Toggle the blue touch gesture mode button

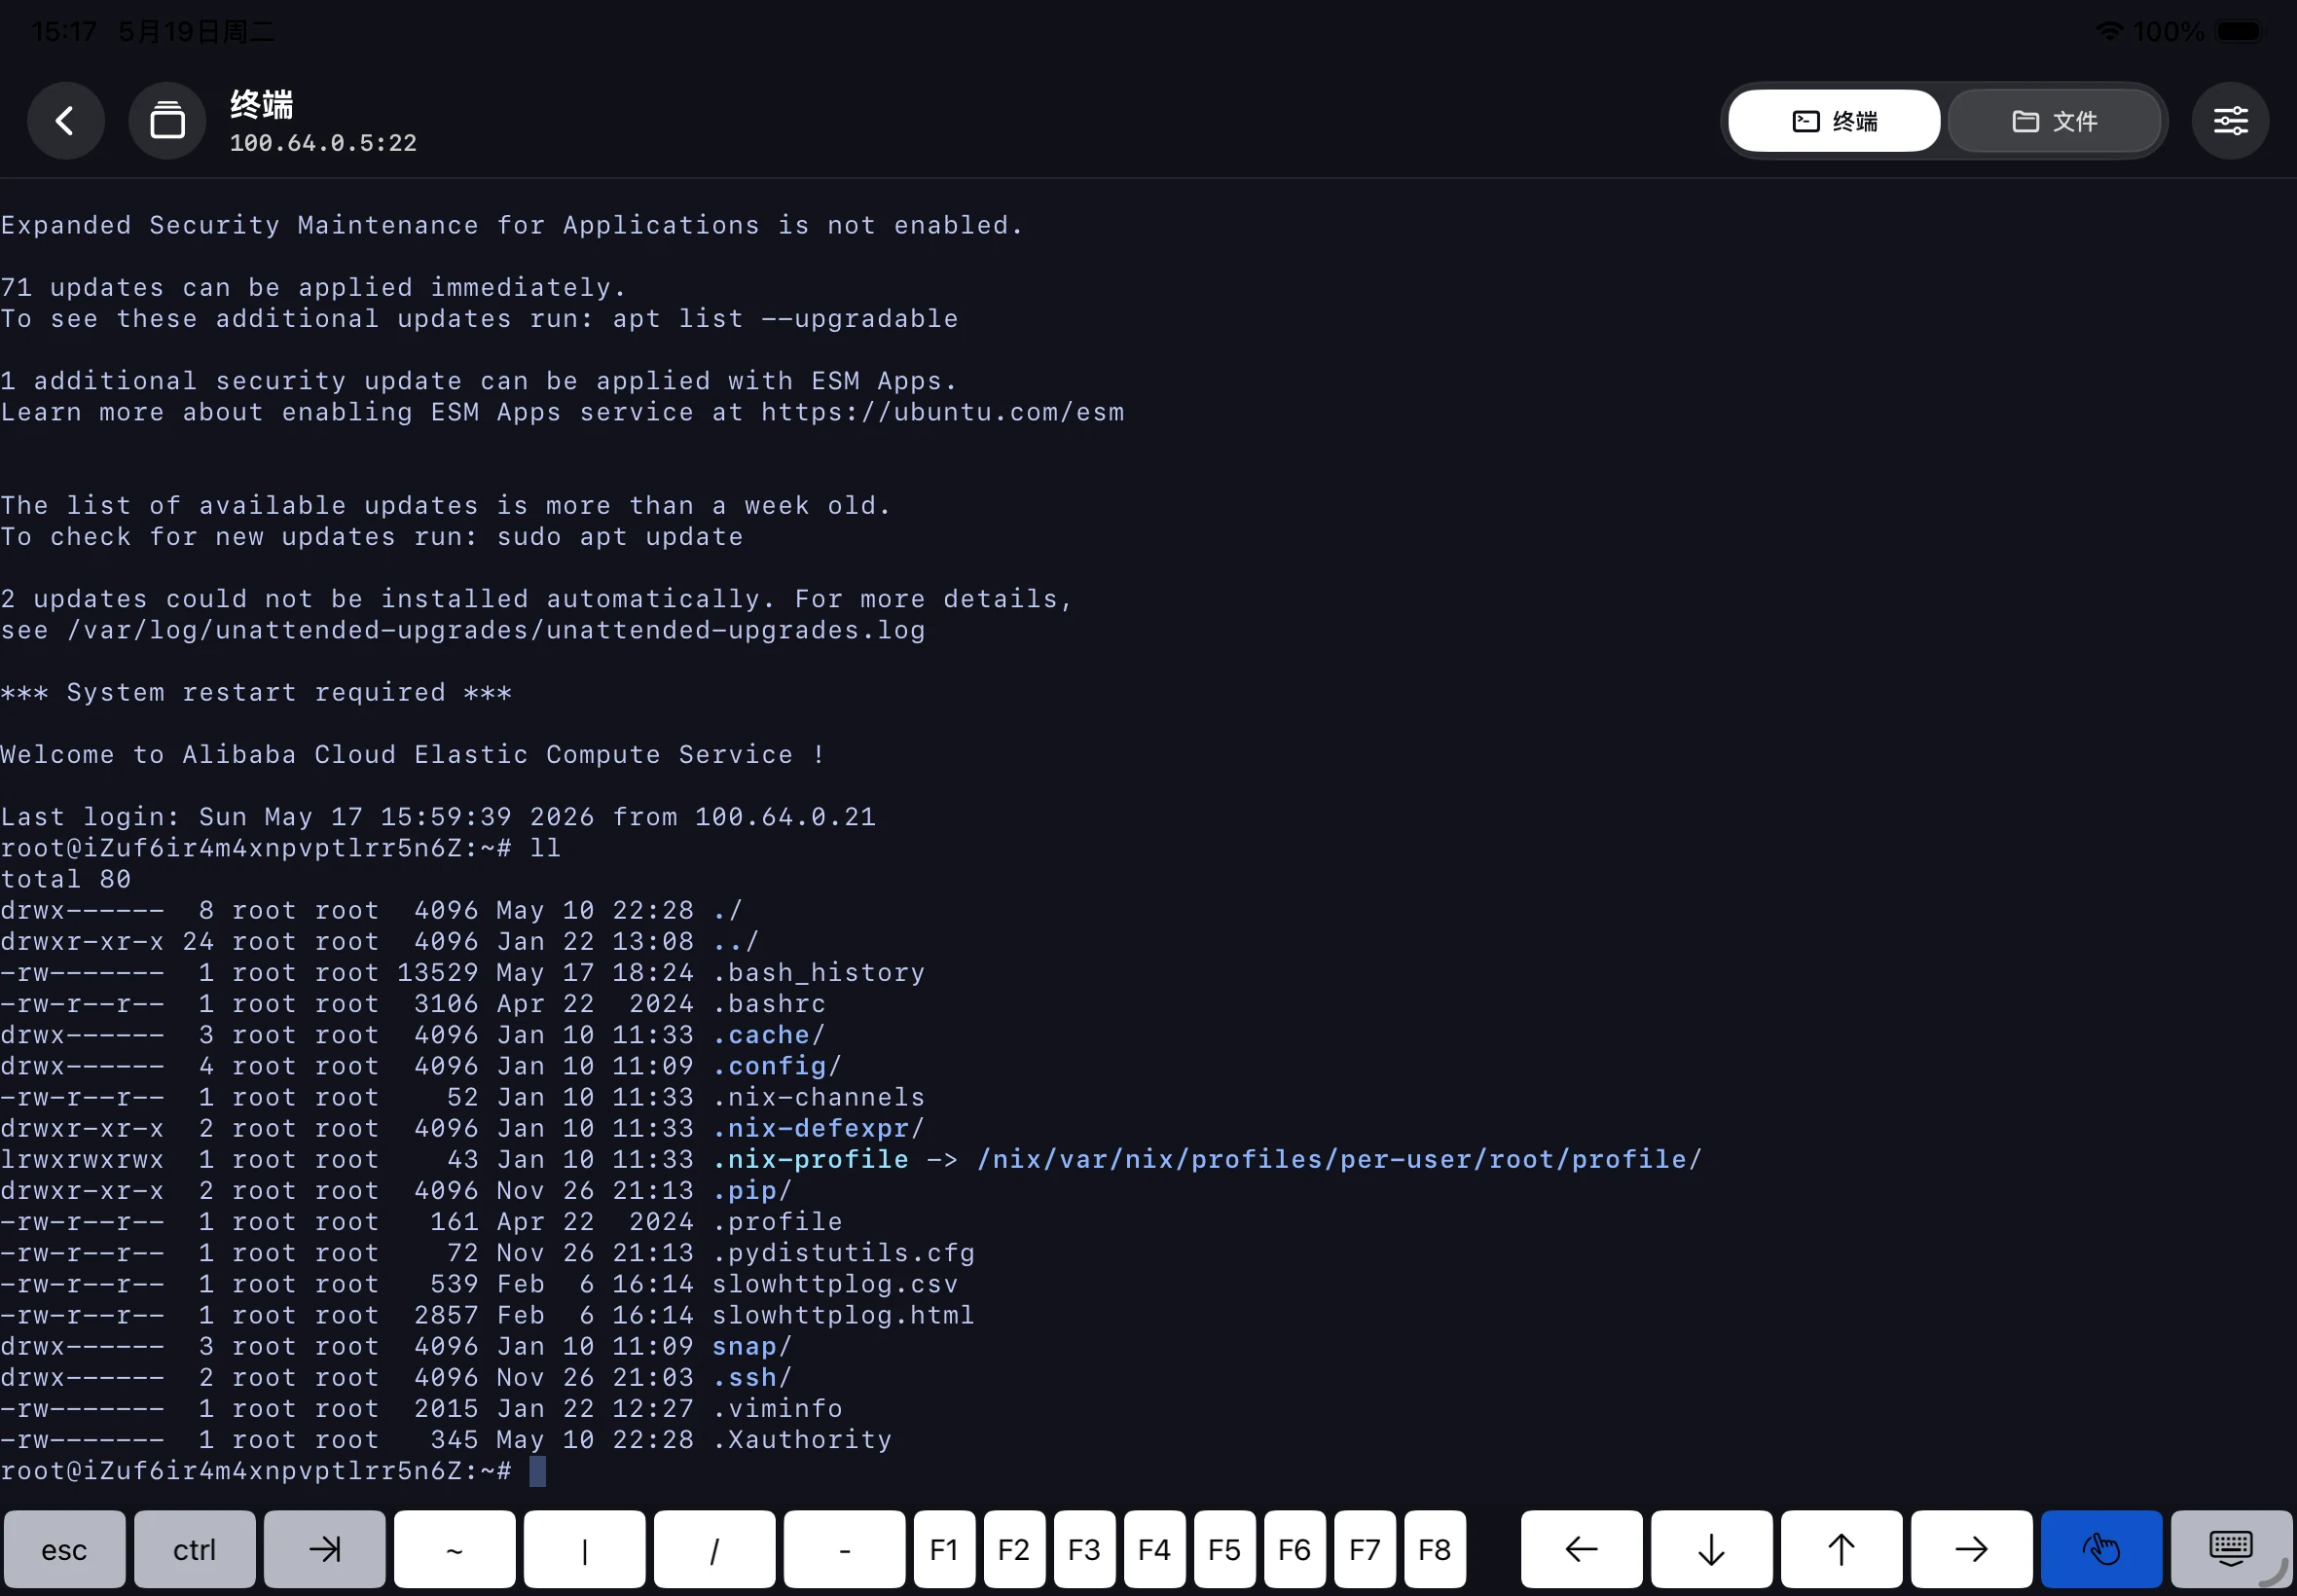2102,1549
